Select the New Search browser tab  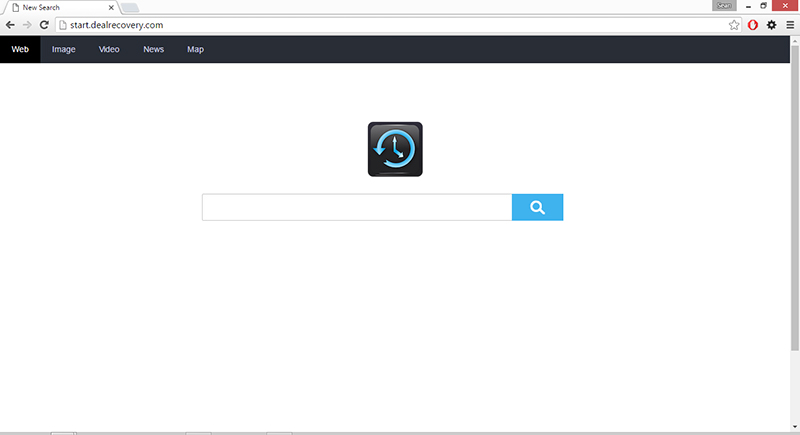[61, 8]
